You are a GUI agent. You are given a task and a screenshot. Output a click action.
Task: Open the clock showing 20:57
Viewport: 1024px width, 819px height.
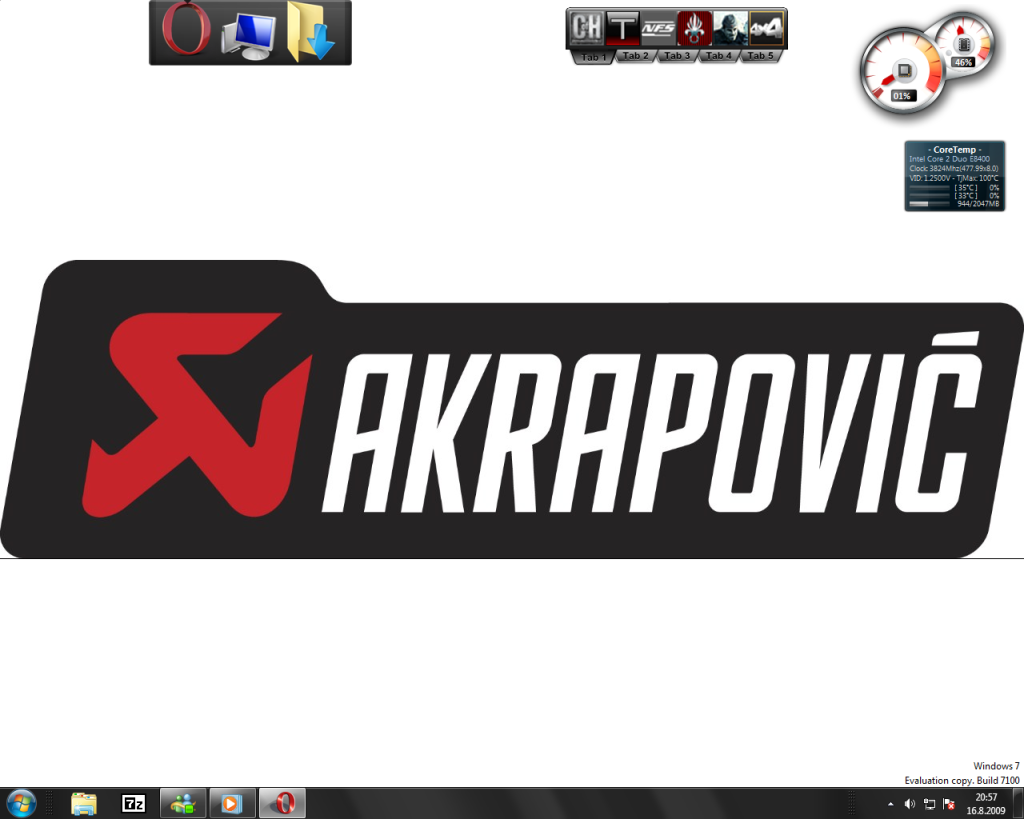tap(986, 804)
